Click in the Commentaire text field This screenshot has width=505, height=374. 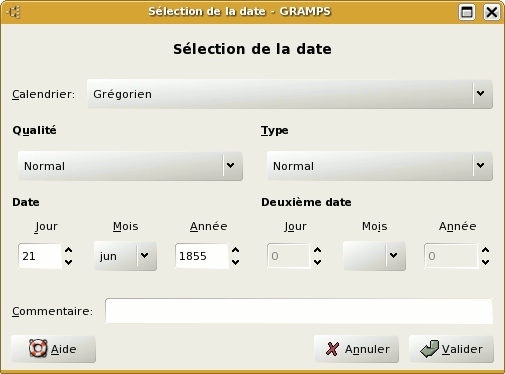[x=299, y=311]
